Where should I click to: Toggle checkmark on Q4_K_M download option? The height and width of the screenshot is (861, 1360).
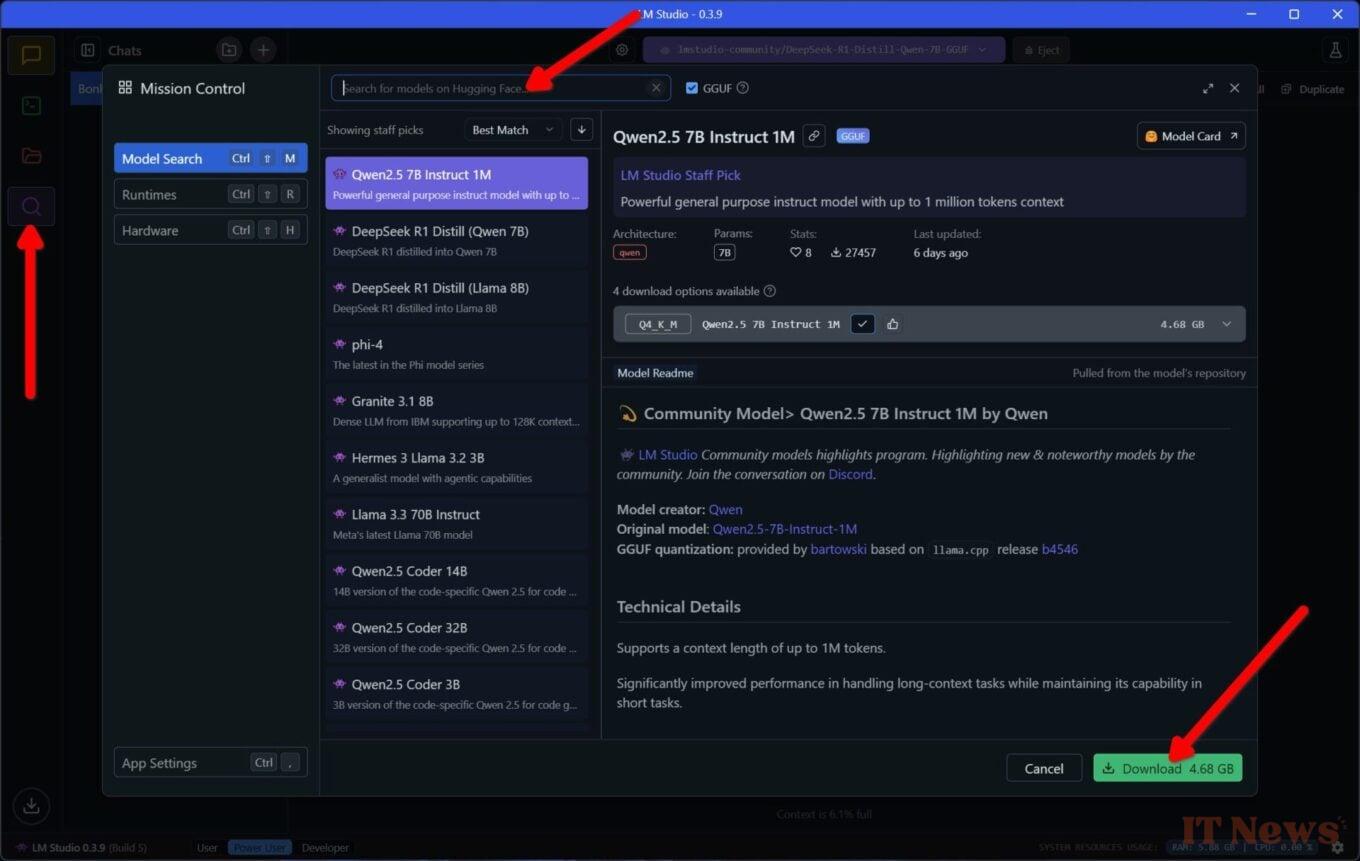pyautogui.click(x=862, y=324)
